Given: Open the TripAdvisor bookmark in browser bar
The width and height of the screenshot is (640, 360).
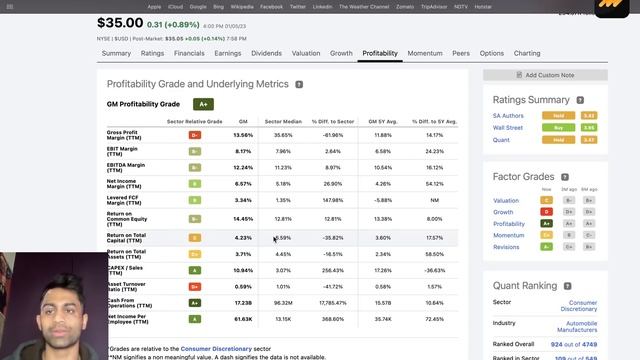Looking at the screenshot, I should [x=434, y=7].
